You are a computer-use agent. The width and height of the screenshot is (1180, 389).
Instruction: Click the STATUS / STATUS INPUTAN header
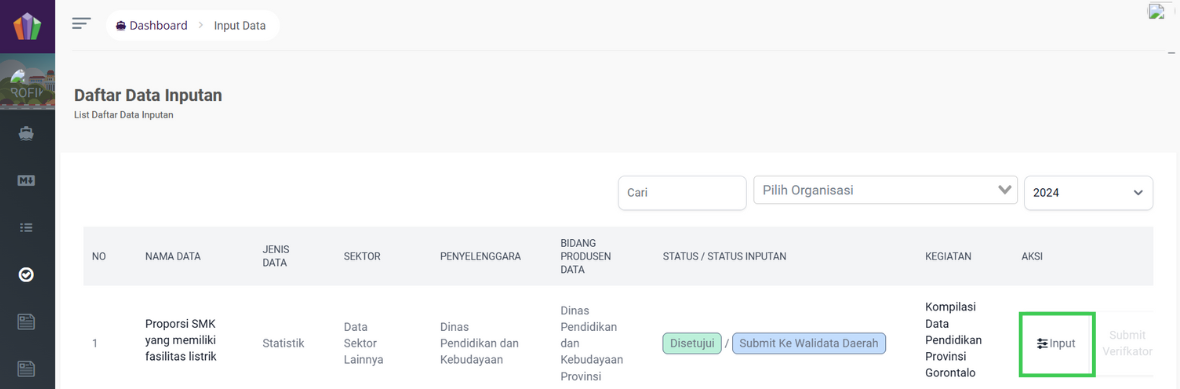(724, 256)
